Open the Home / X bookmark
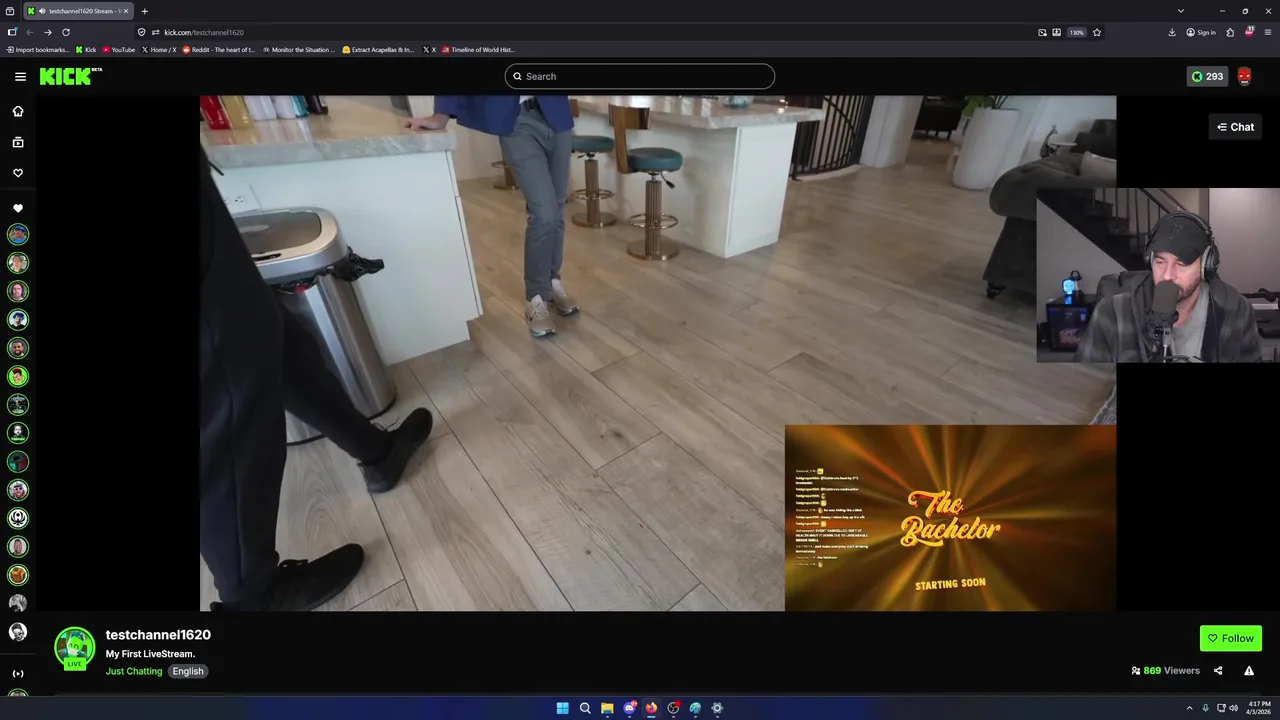1280x720 pixels. pos(159,49)
